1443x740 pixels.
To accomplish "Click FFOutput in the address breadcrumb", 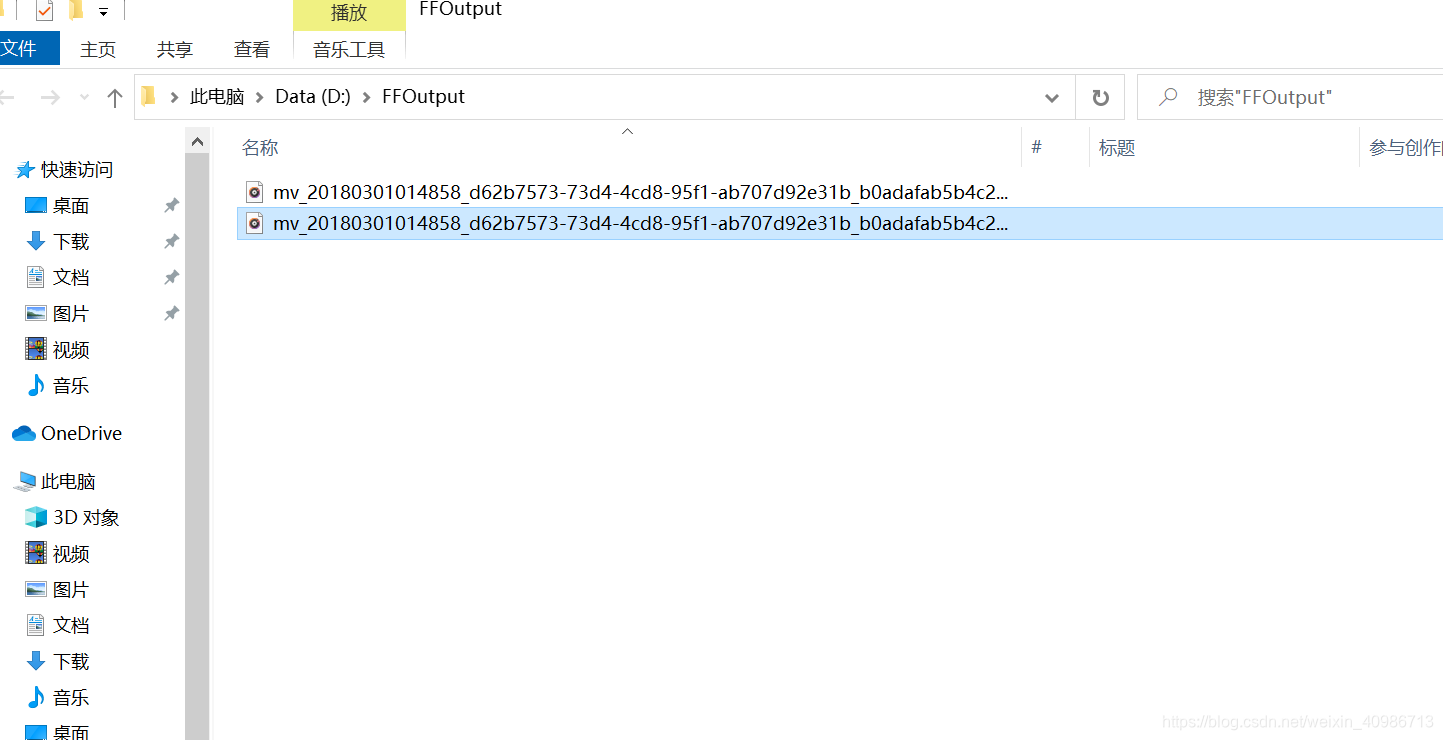I will click(x=423, y=97).
